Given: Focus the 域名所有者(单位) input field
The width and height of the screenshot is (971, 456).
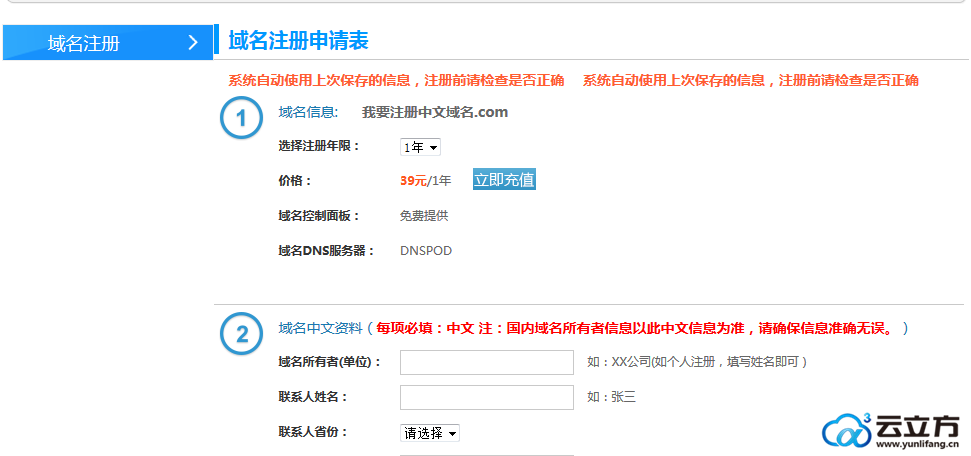Looking at the screenshot, I should coord(486,362).
